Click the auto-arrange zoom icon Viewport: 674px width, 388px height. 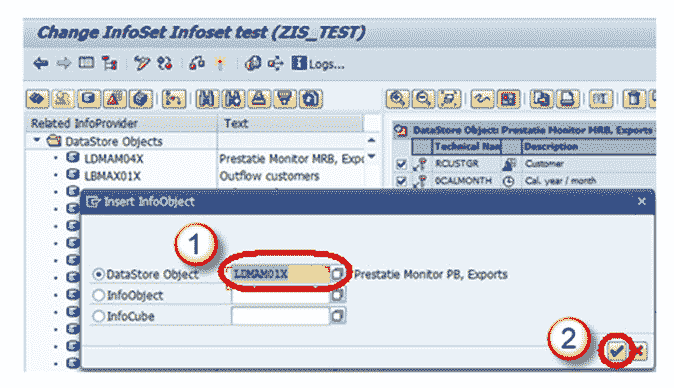[x=449, y=99]
